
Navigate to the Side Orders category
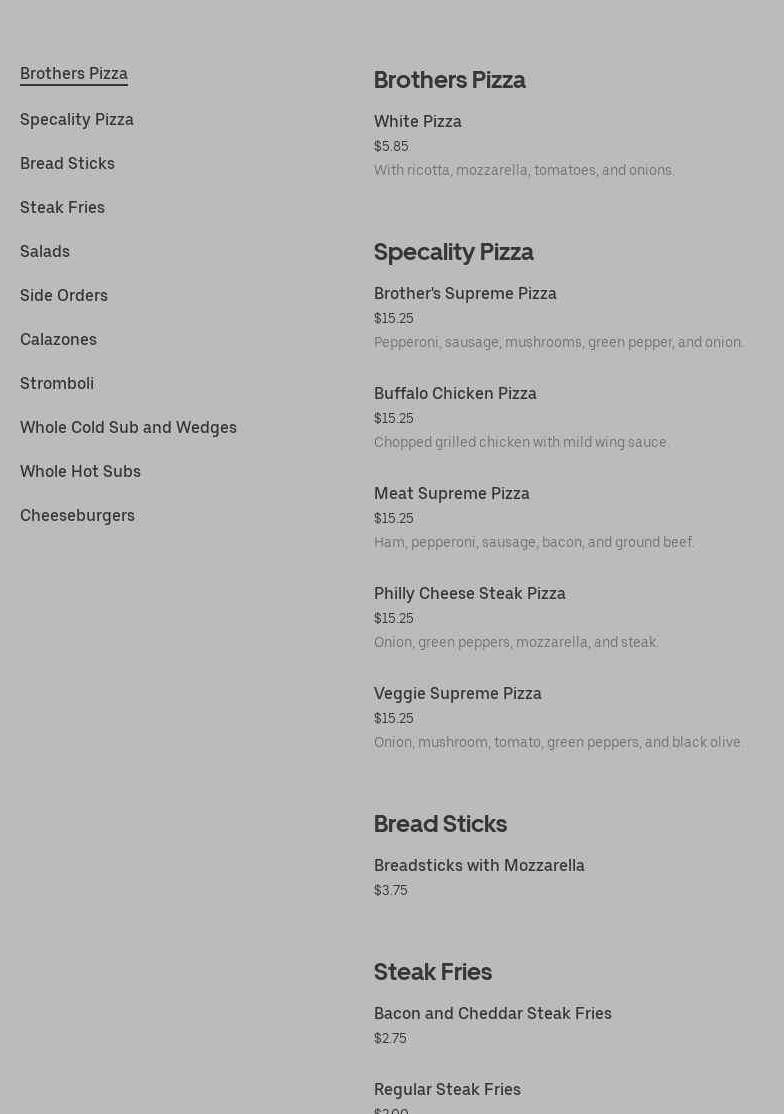click(x=64, y=296)
